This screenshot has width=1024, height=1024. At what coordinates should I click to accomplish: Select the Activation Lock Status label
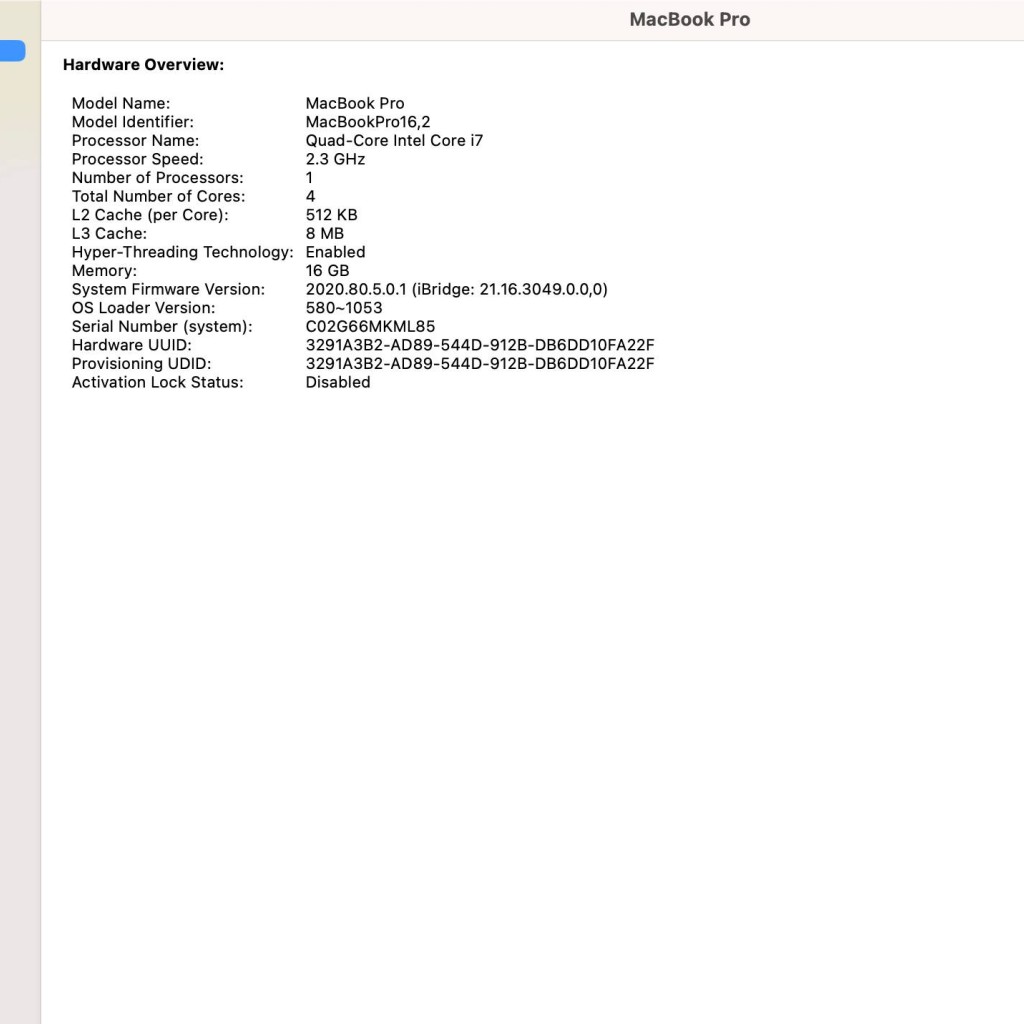157,383
